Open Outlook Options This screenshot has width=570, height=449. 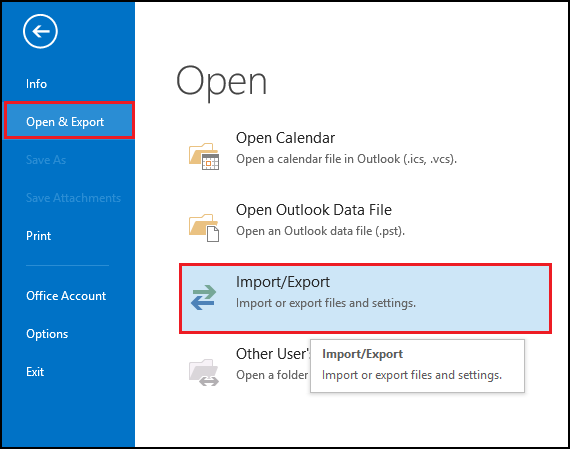click(47, 334)
